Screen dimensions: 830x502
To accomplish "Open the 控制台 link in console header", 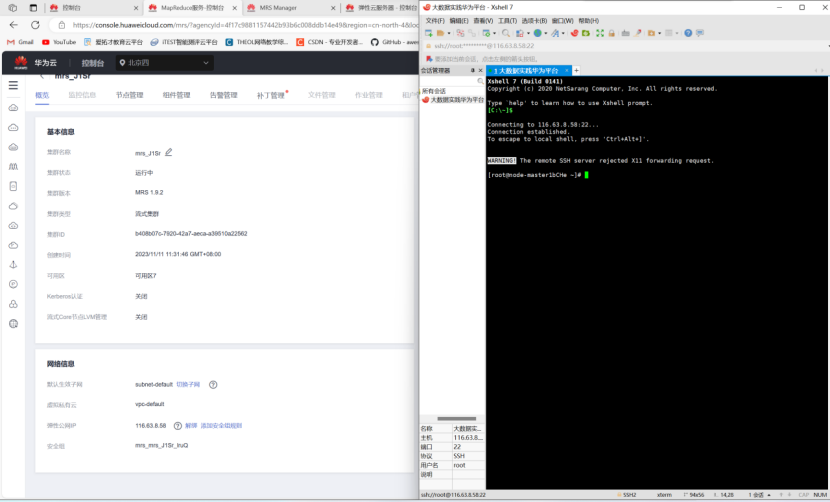I will (93, 63).
